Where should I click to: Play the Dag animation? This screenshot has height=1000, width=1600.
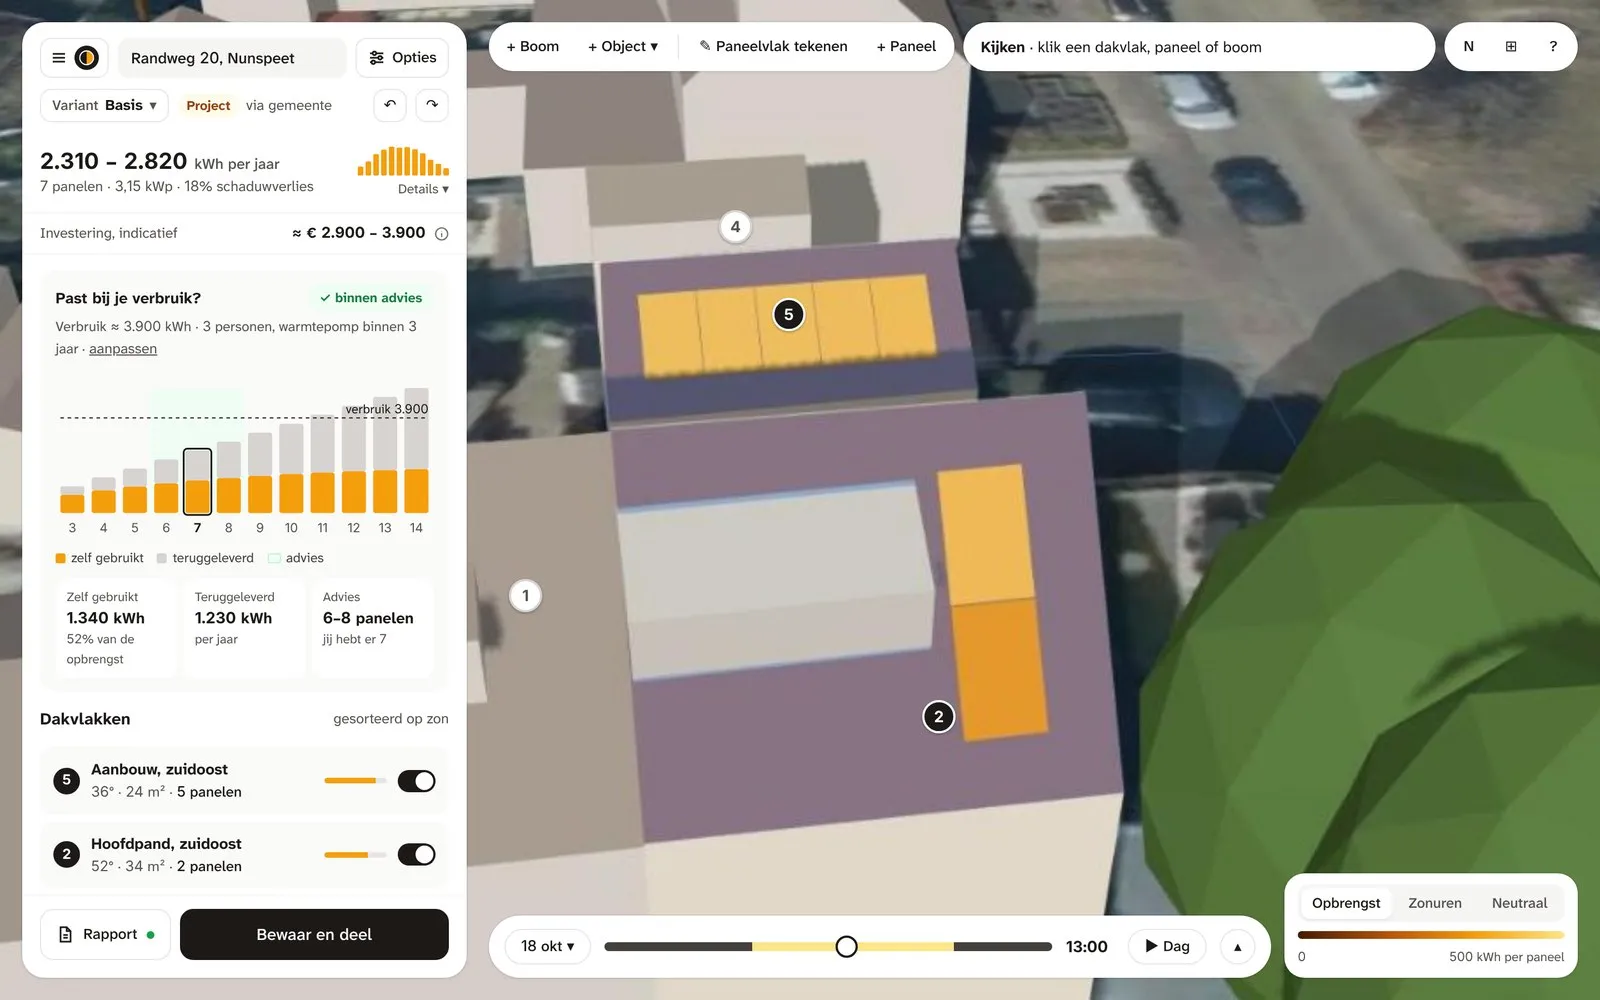(1167, 947)
